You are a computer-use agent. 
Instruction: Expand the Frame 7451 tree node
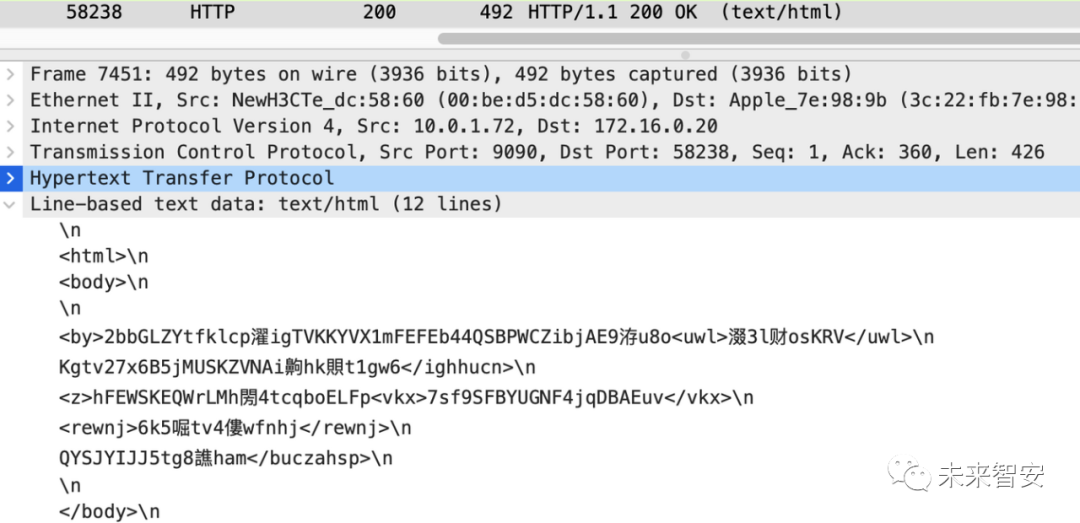coord(9,75)
